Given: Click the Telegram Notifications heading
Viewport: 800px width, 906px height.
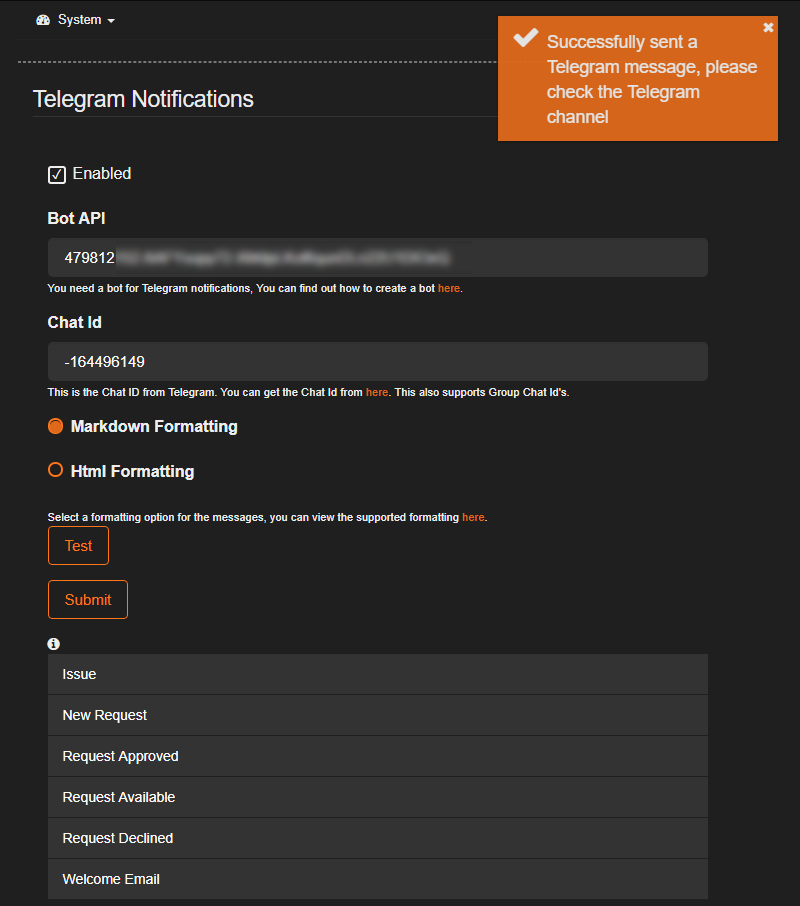Looking at the screenshot, I should tap(143, 99).
